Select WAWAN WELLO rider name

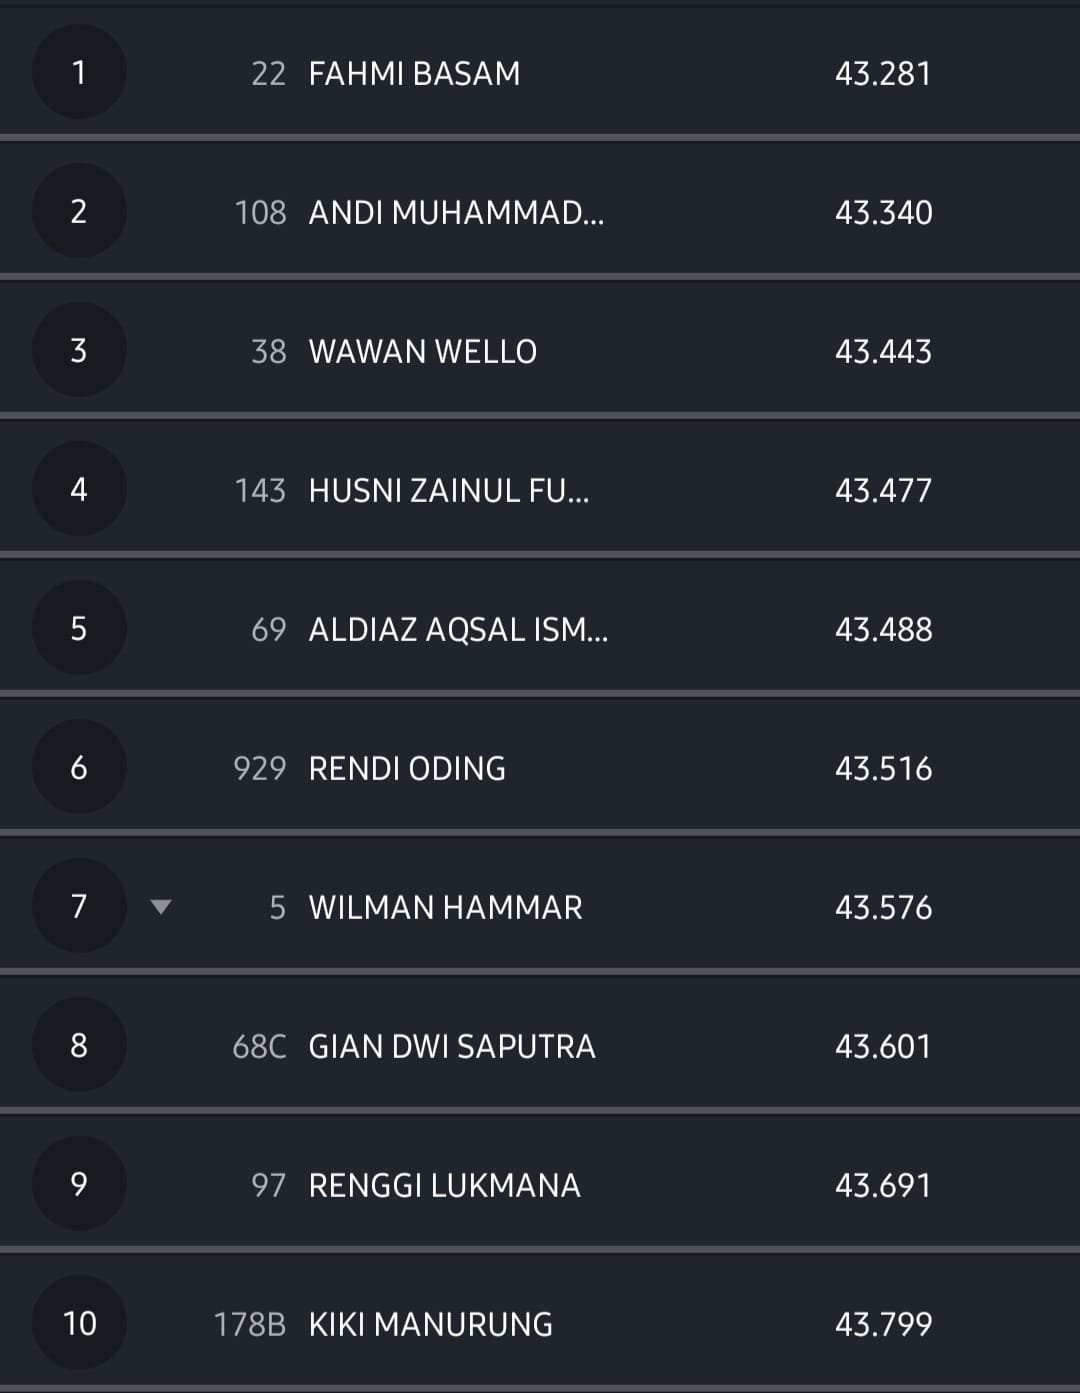[422, 352]
